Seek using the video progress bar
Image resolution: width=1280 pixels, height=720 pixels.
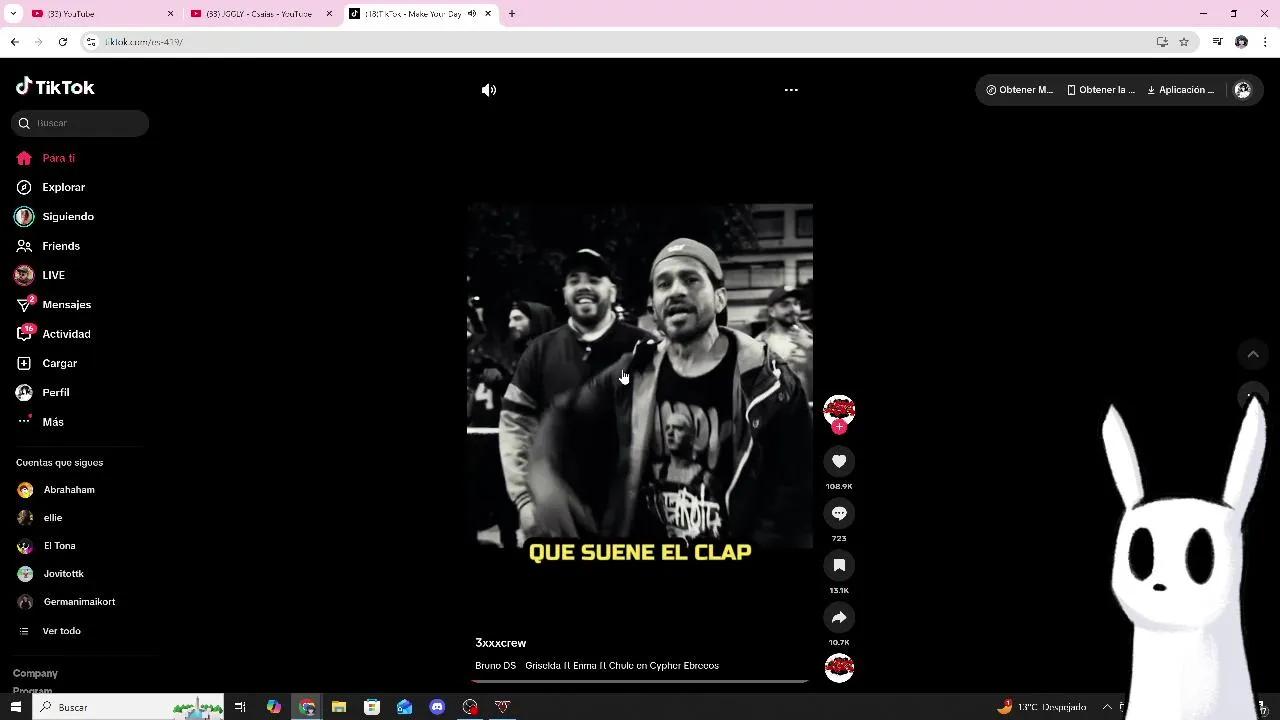(640, 681)
